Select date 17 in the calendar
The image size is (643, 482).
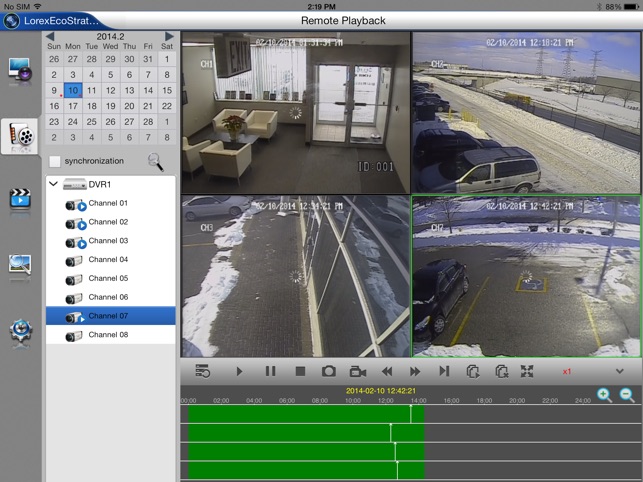click(72, 106)
